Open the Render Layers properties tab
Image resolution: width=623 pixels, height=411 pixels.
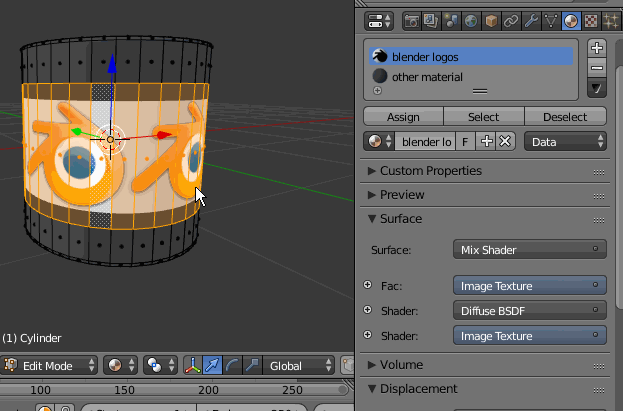[431, 21]
